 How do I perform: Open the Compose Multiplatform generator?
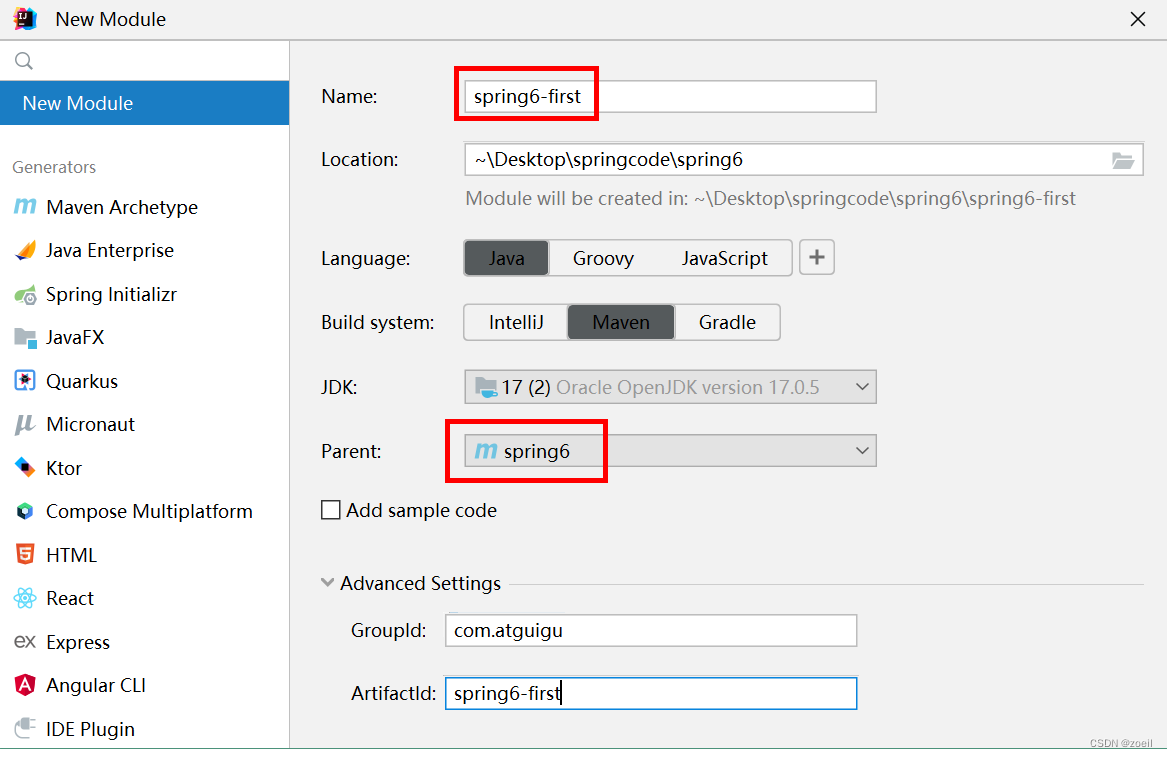[x=144, y=511]
